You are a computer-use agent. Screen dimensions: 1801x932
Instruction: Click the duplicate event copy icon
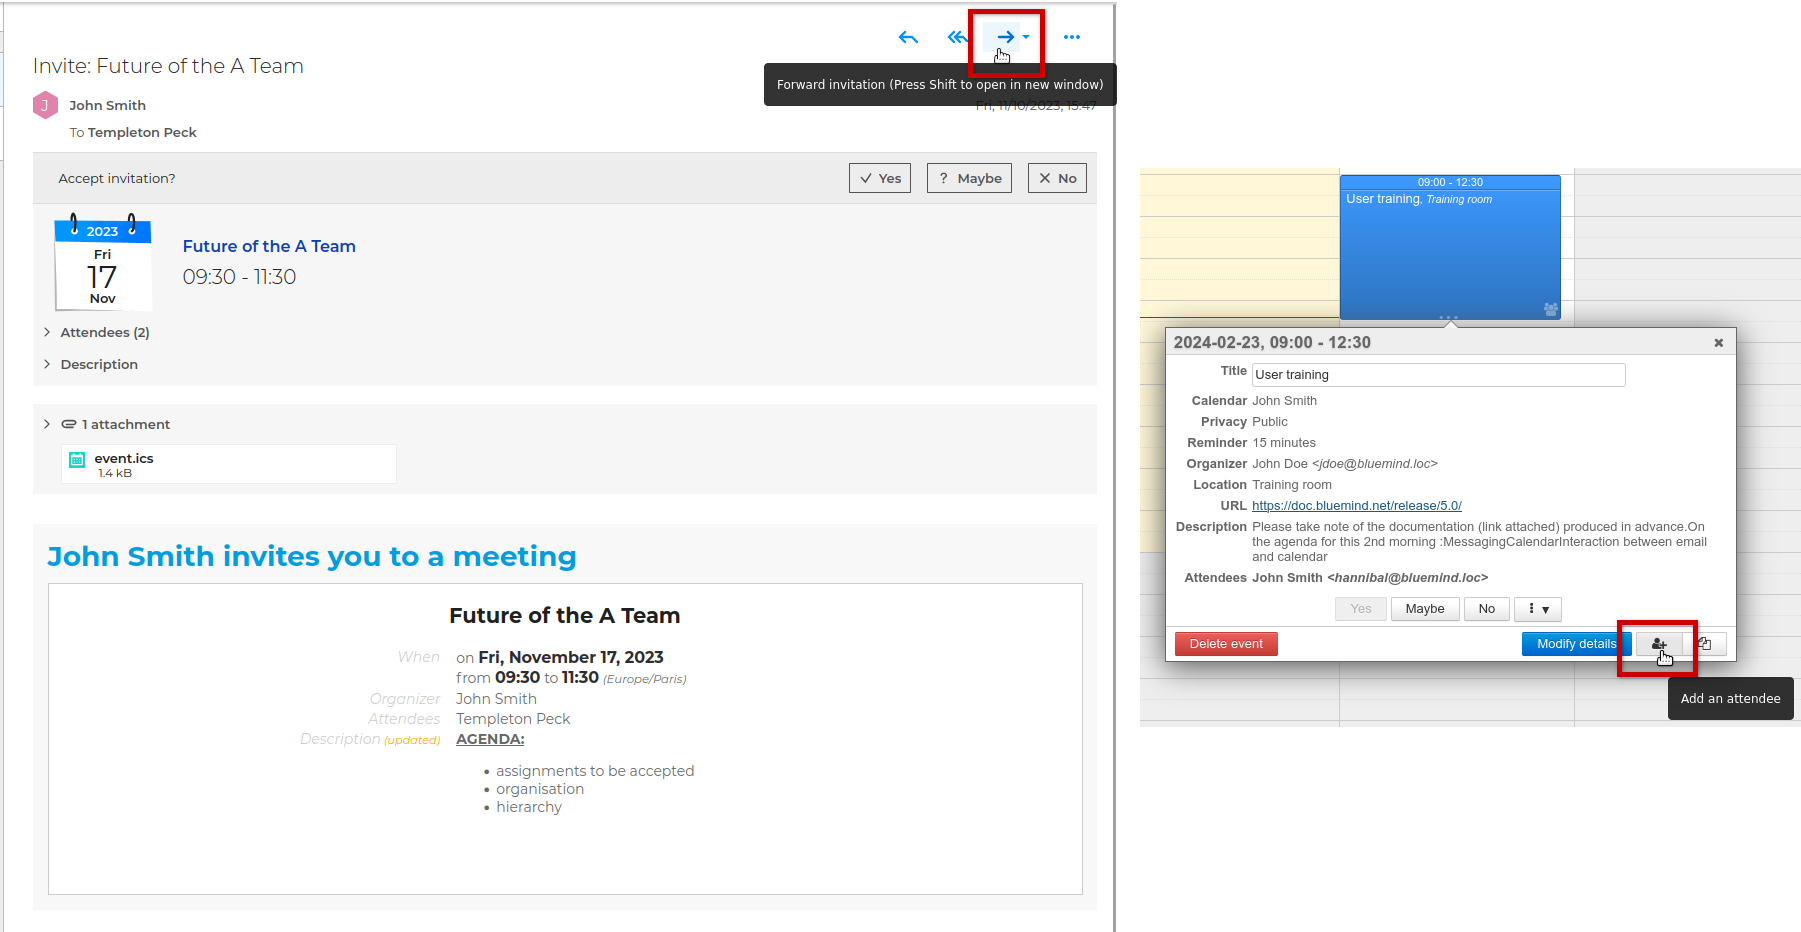tap(1705, 644)
